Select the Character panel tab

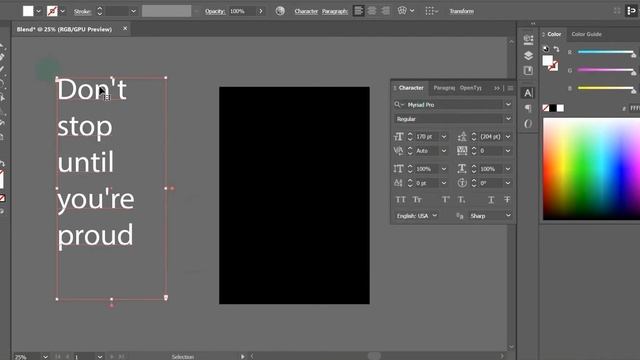pyautogui.click(x=411, y=88)
